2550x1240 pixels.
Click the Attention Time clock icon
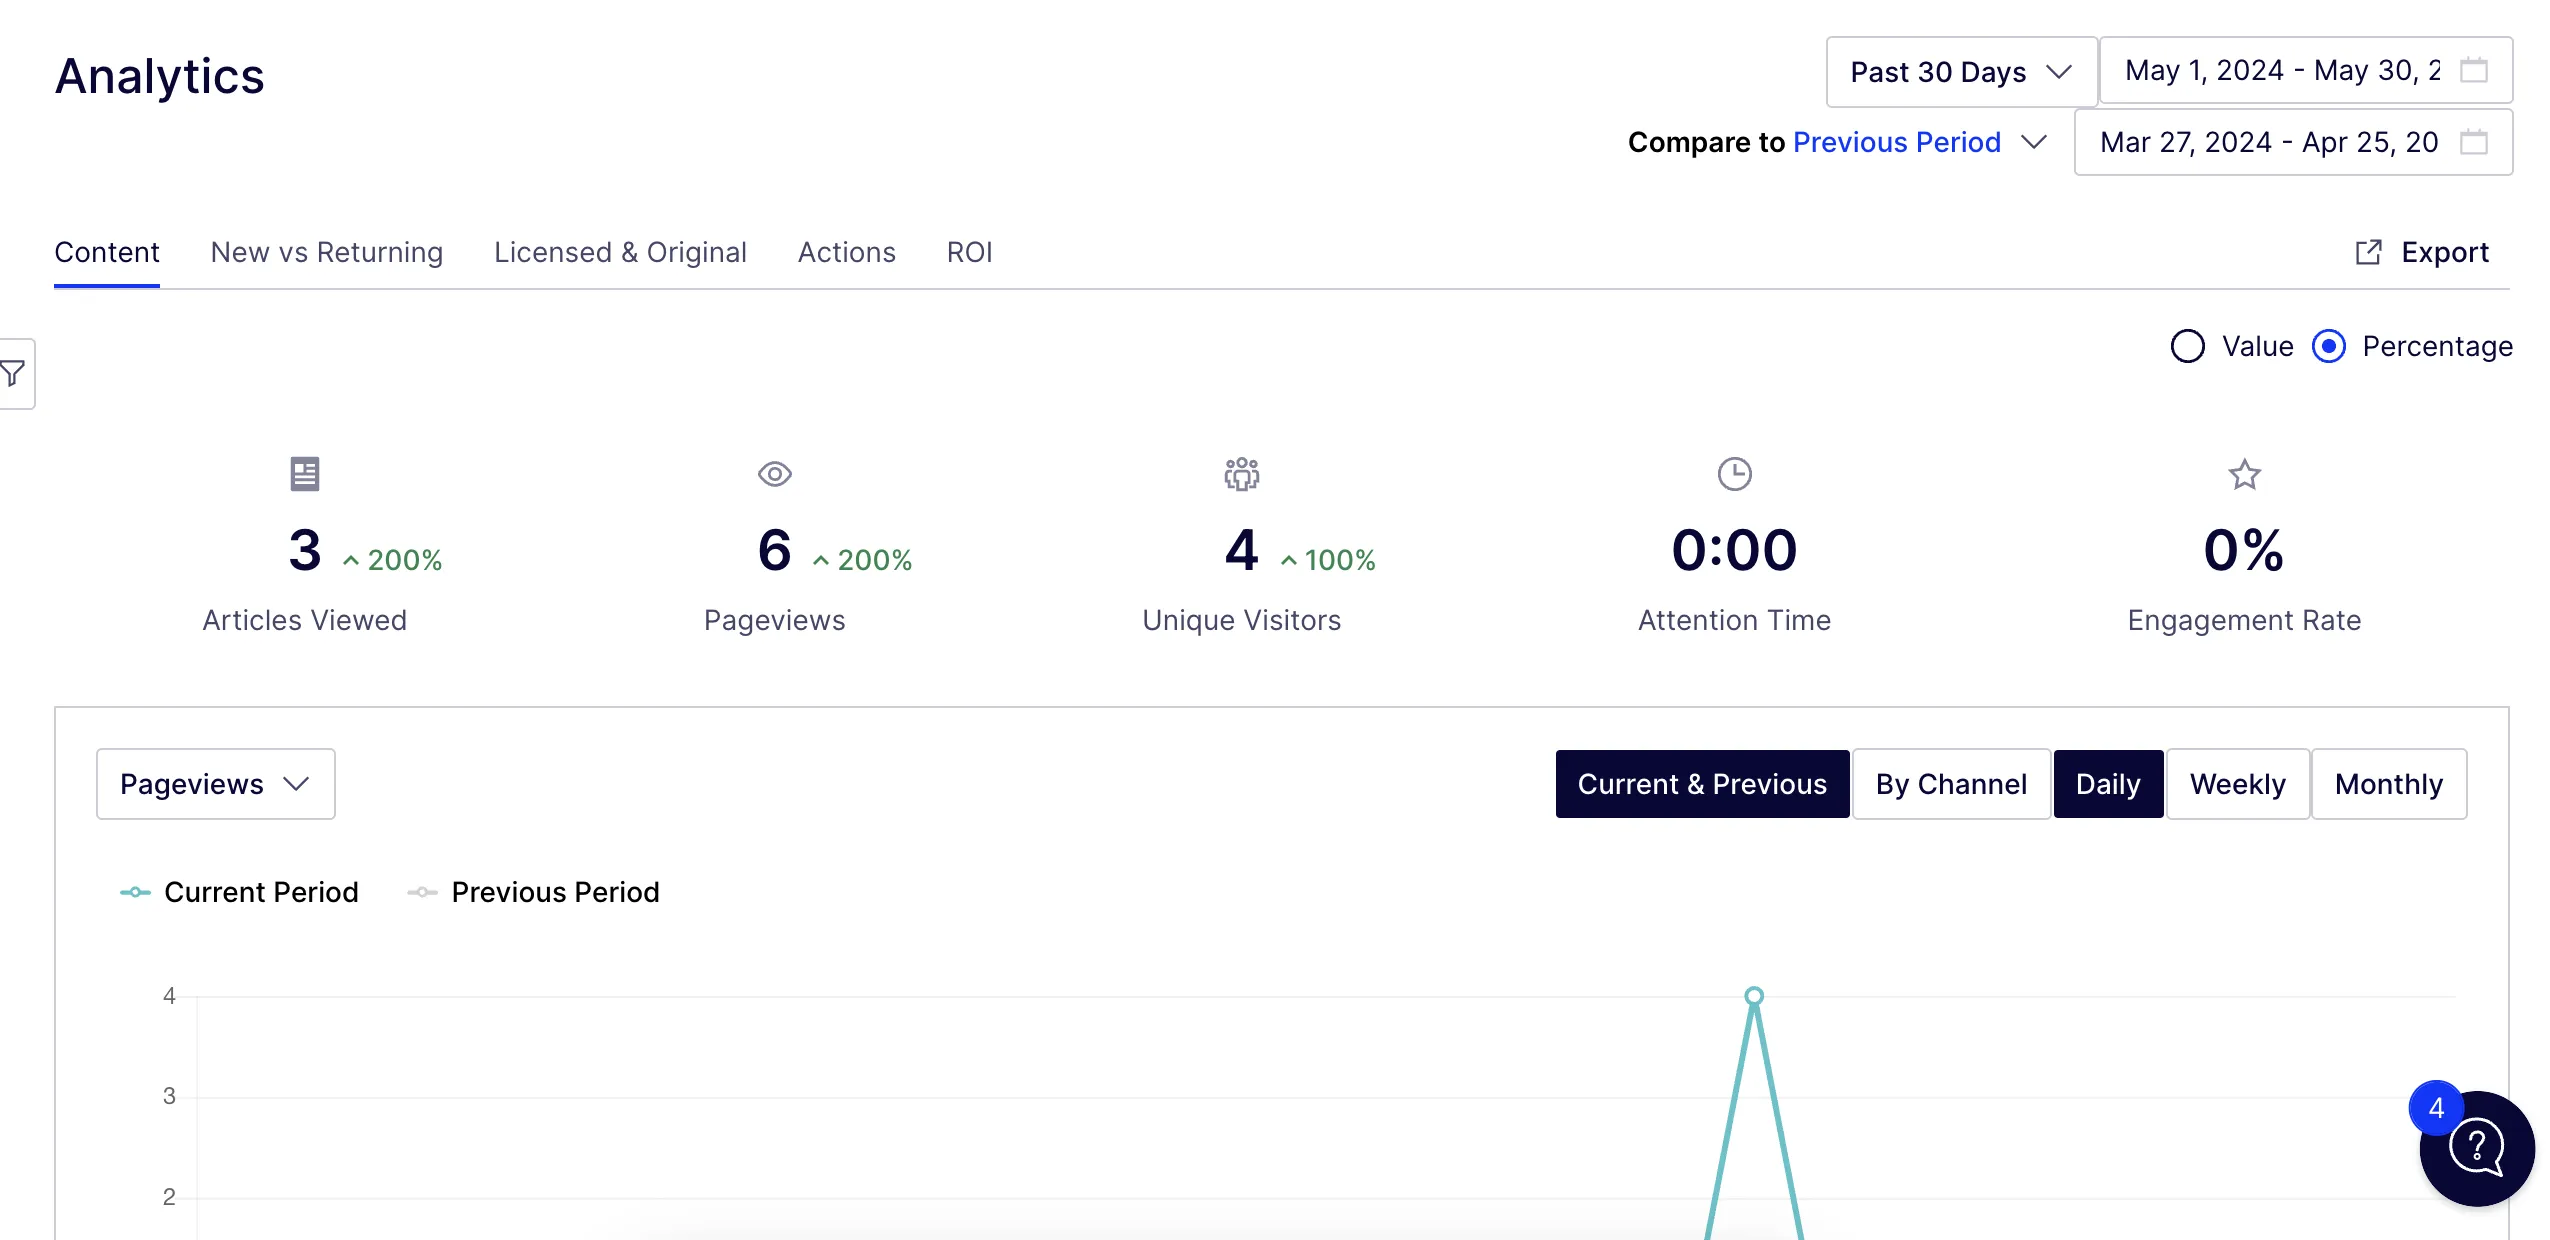click(x=1735, y=474)
